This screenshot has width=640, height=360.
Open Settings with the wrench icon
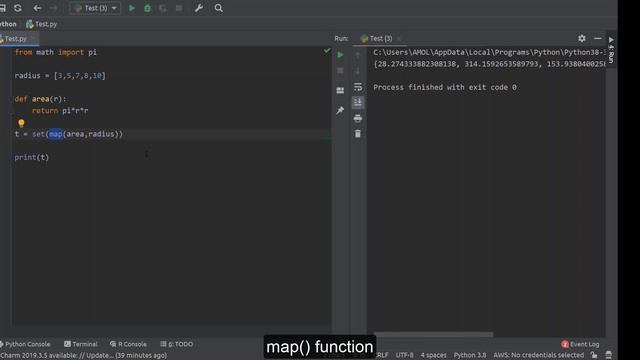coord(199,8)
